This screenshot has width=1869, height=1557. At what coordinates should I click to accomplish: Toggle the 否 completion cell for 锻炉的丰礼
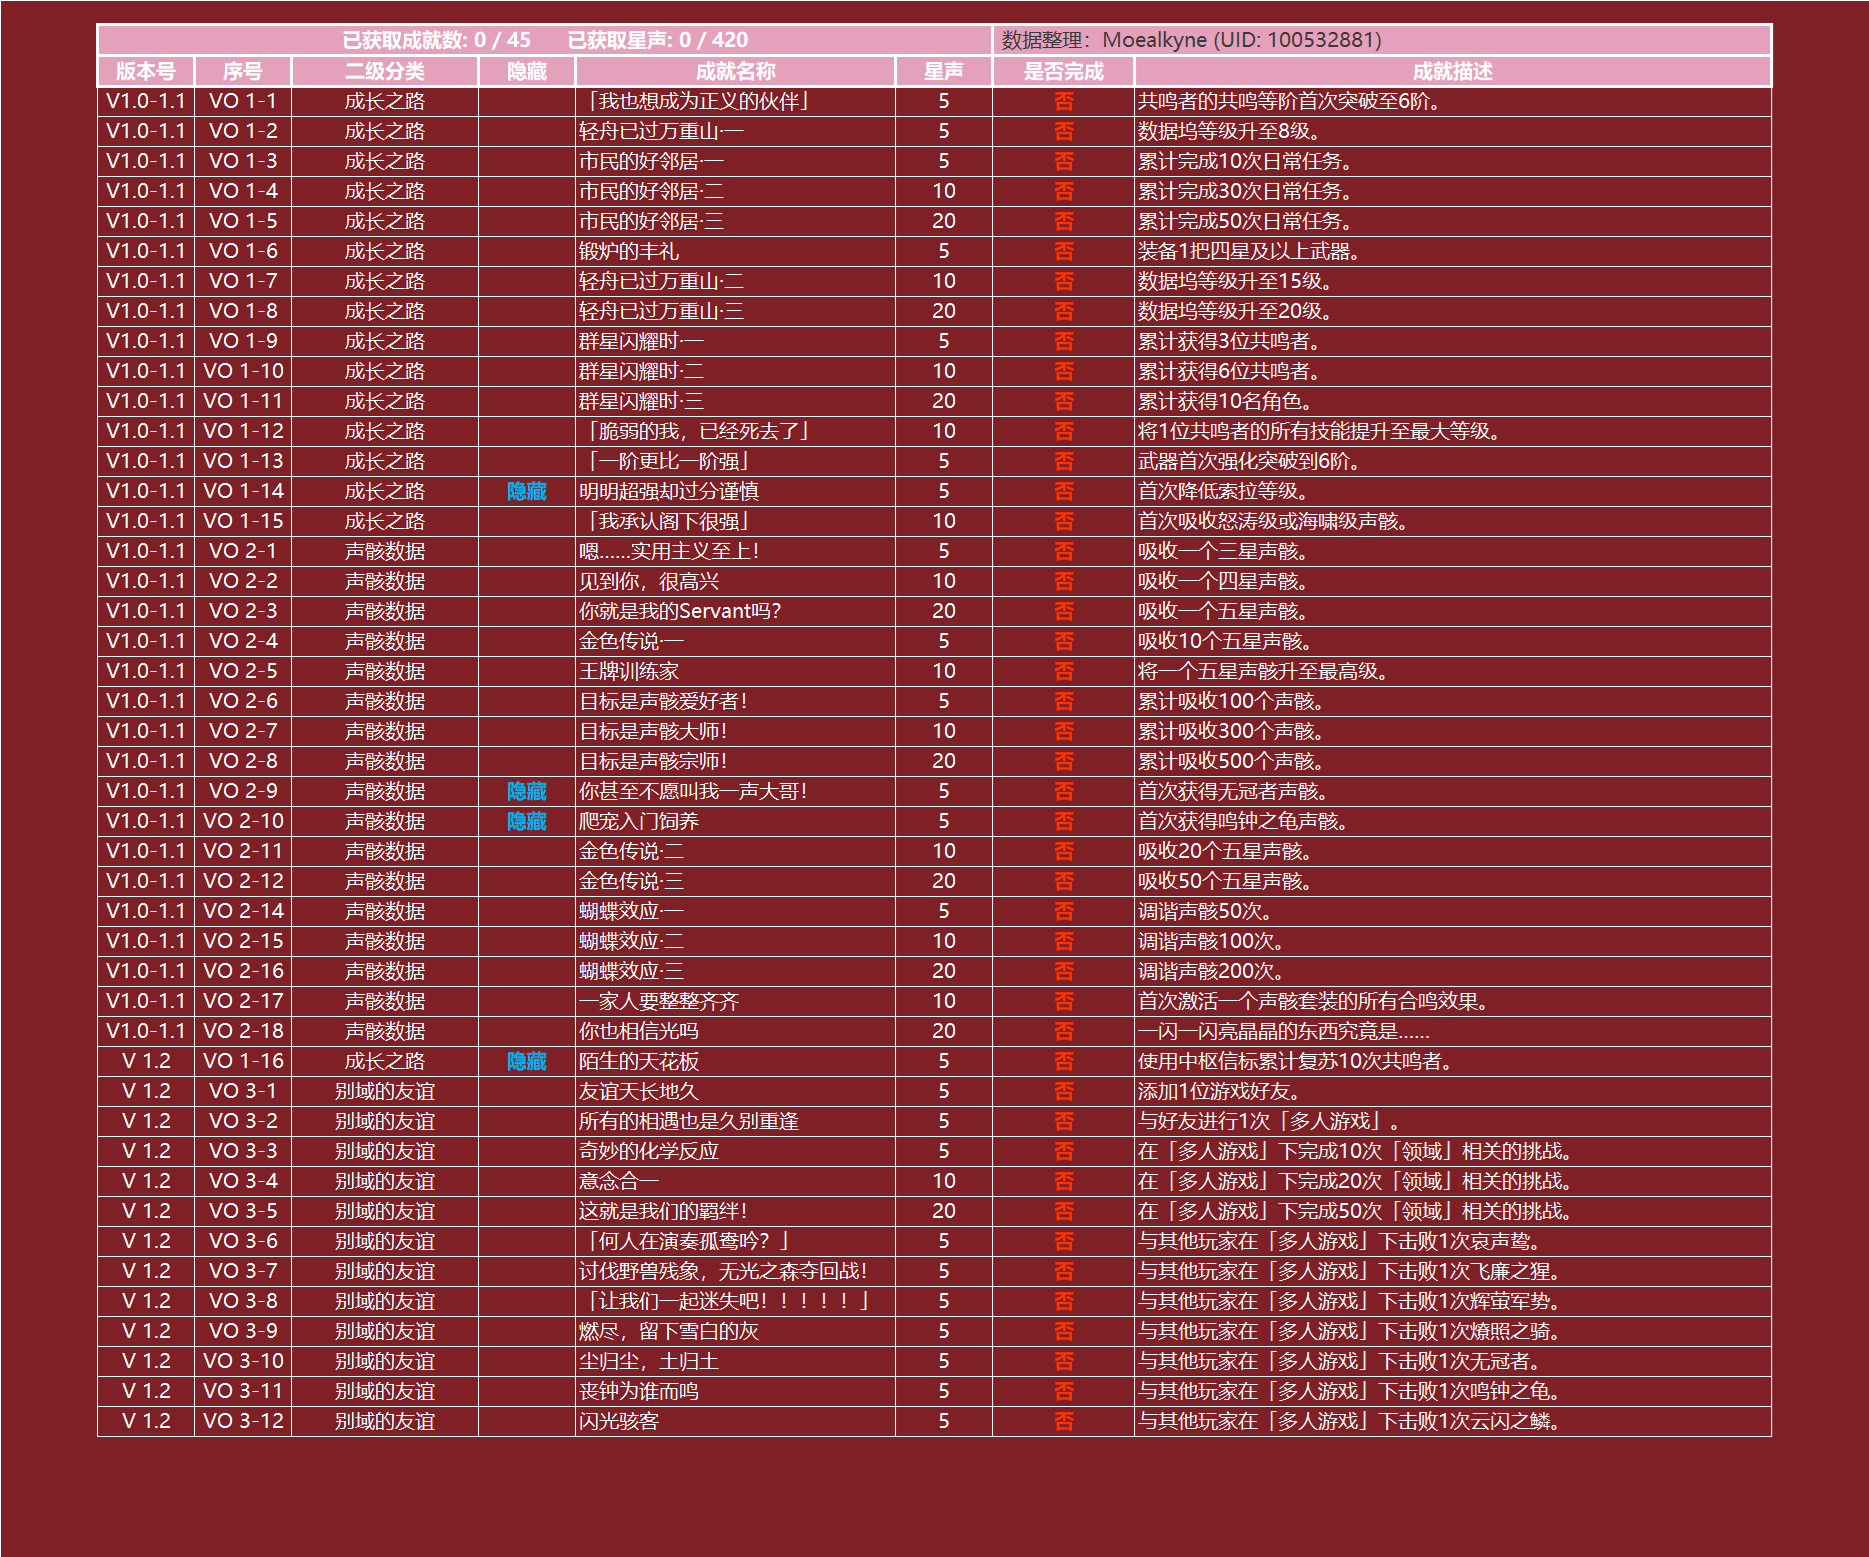point(1063,251)
